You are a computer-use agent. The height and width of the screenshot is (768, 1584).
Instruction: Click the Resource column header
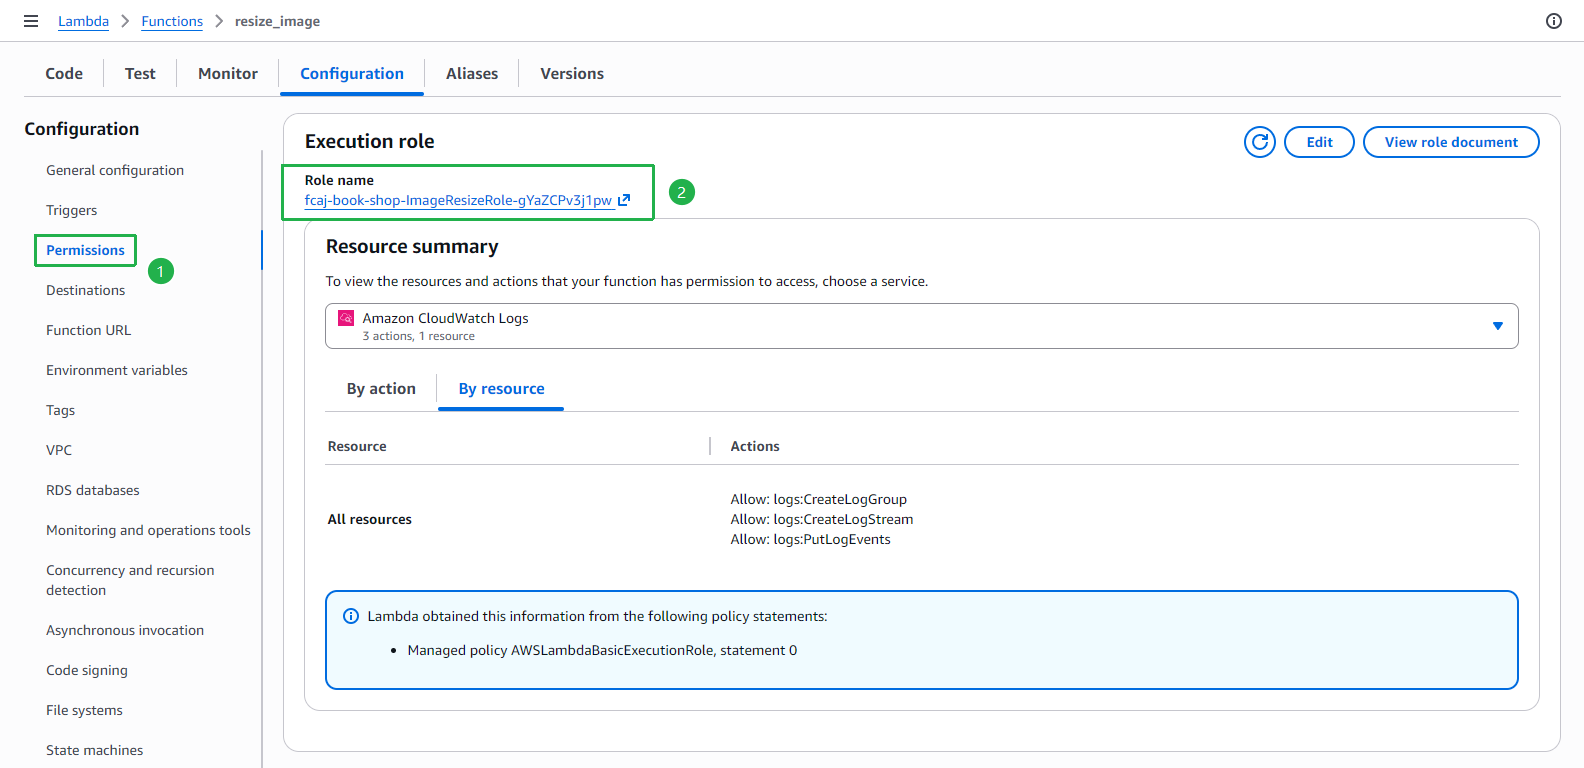click(x=357, y=446)
